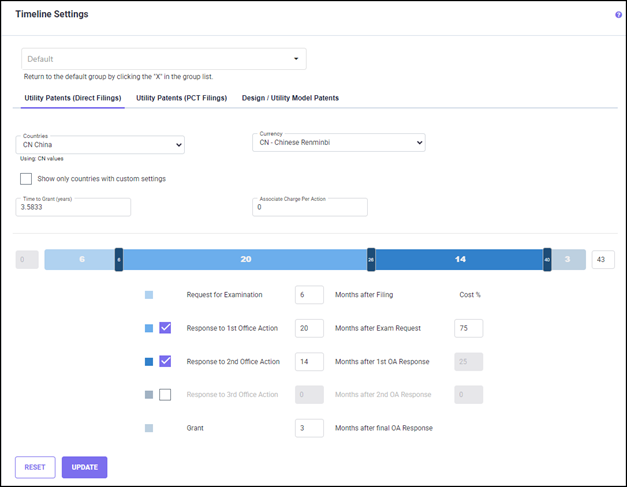Click the slider handle labeled 6
This screenshot has width=627, height=487.
(119, 259)
